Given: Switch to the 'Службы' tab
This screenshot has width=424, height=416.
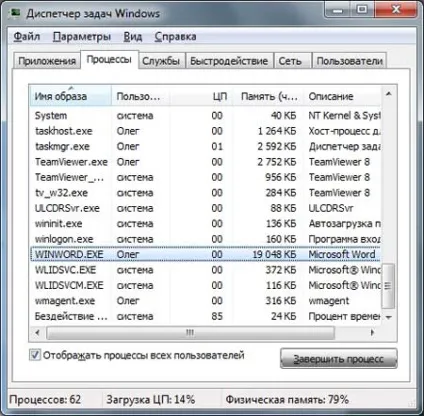Looking at the screenshot, I should pos(161,61).
